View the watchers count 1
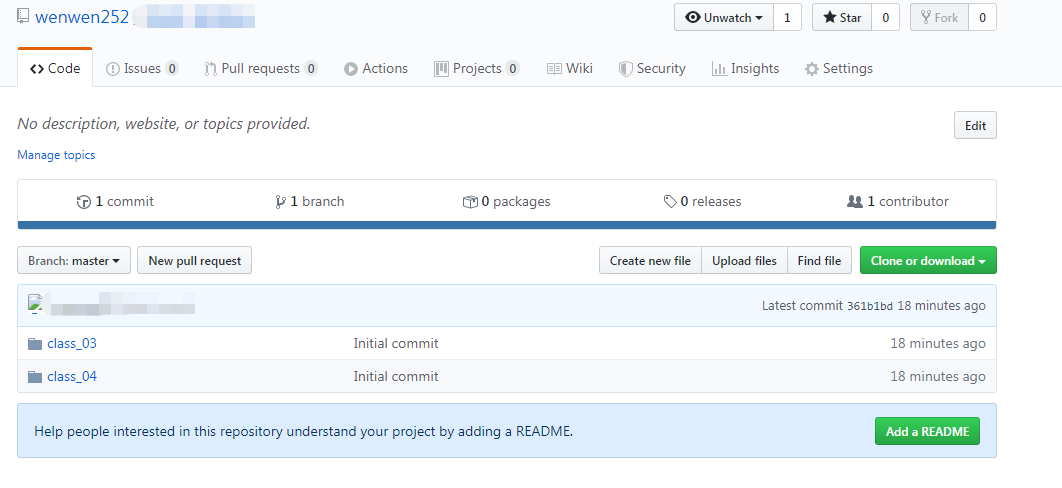The height and width of the screenshot is (488, 1062). [x=787, y=18]
